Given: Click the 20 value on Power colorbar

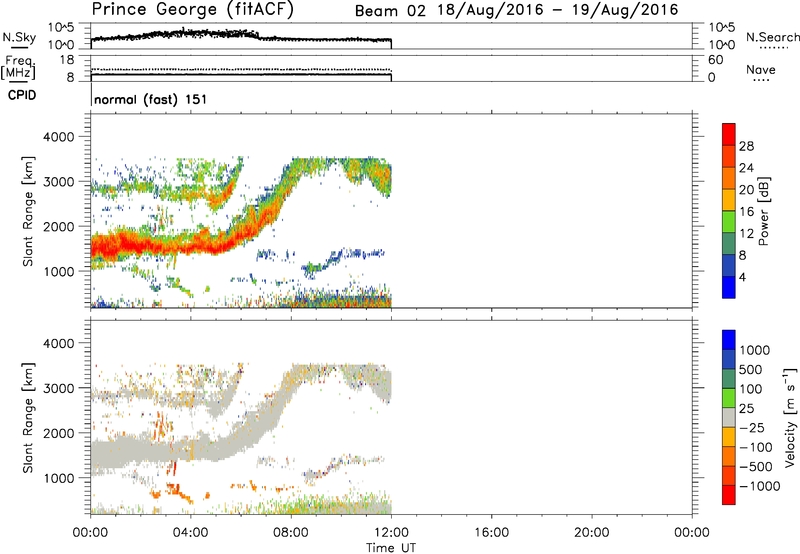Looking at the screenshot, I should (746, 190).
